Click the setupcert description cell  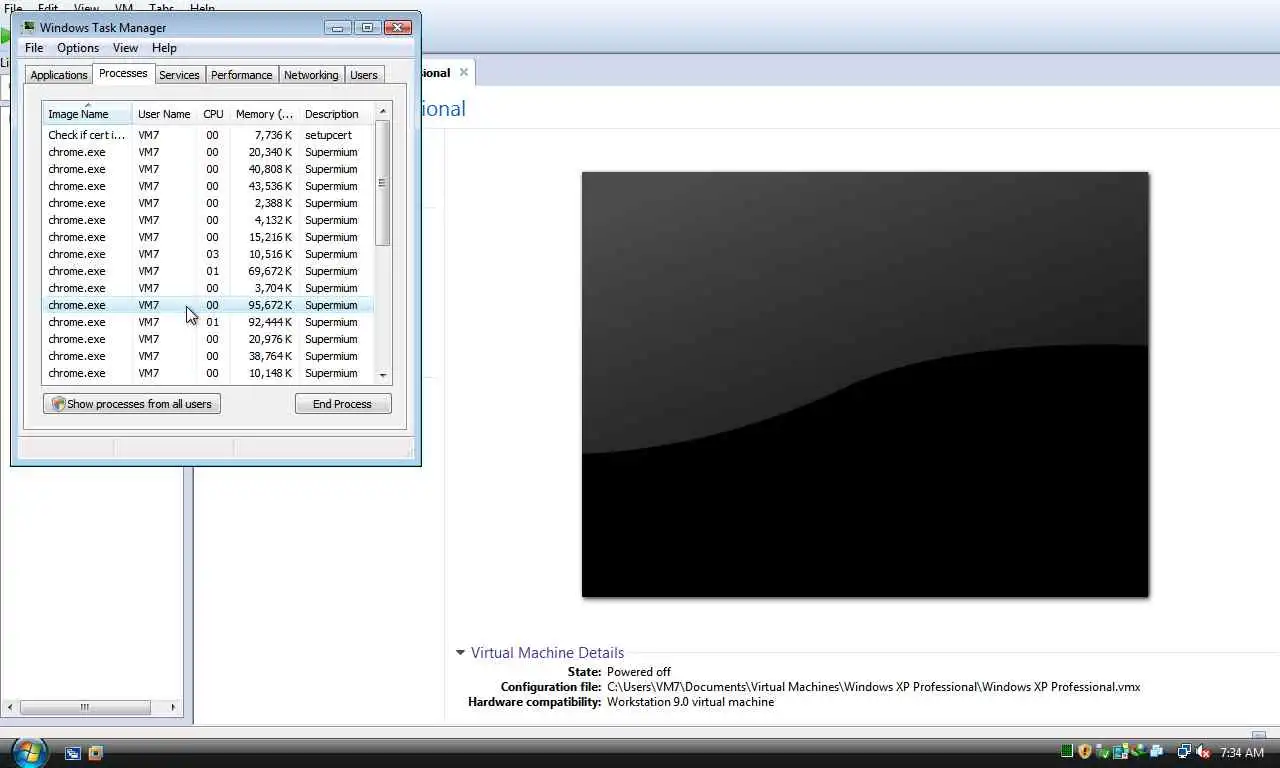[328, 135]
